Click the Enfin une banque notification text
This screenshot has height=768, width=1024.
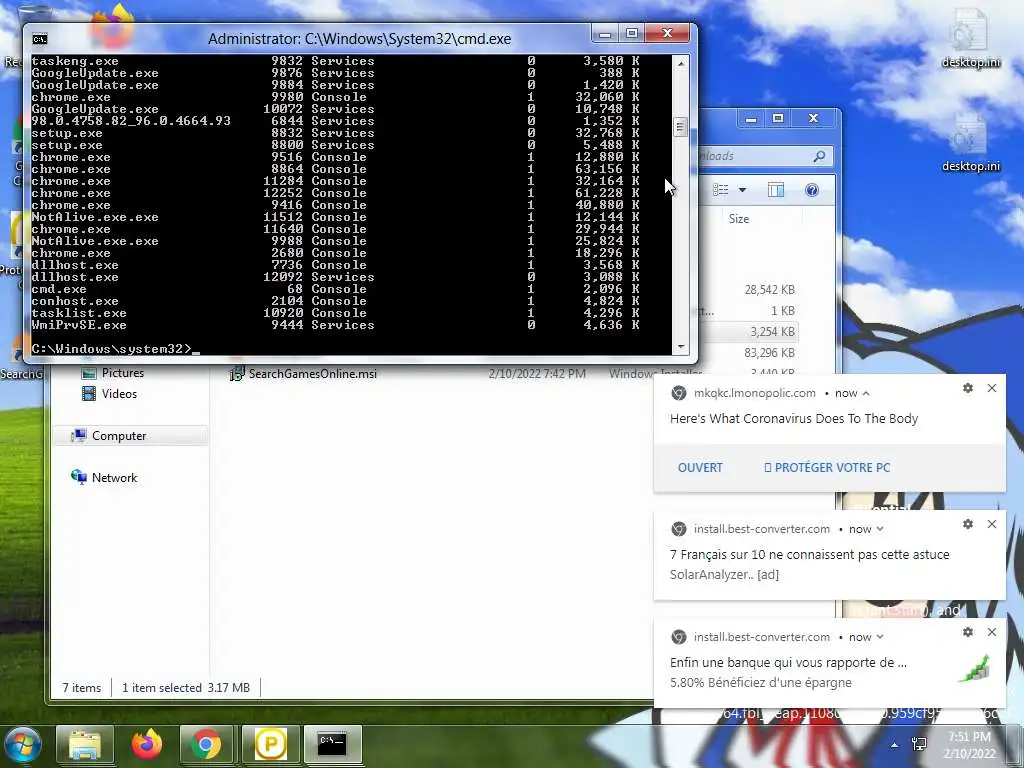click(788, 662)
